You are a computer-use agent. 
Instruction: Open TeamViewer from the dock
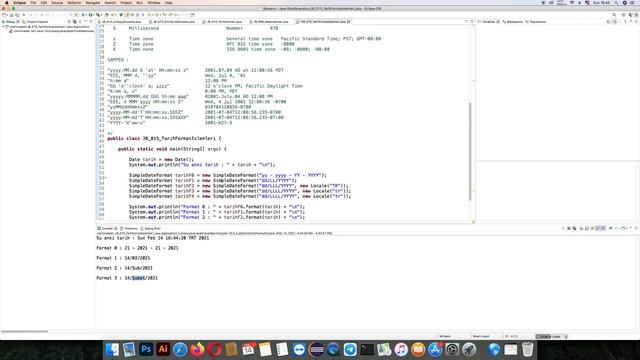(299, 349)
